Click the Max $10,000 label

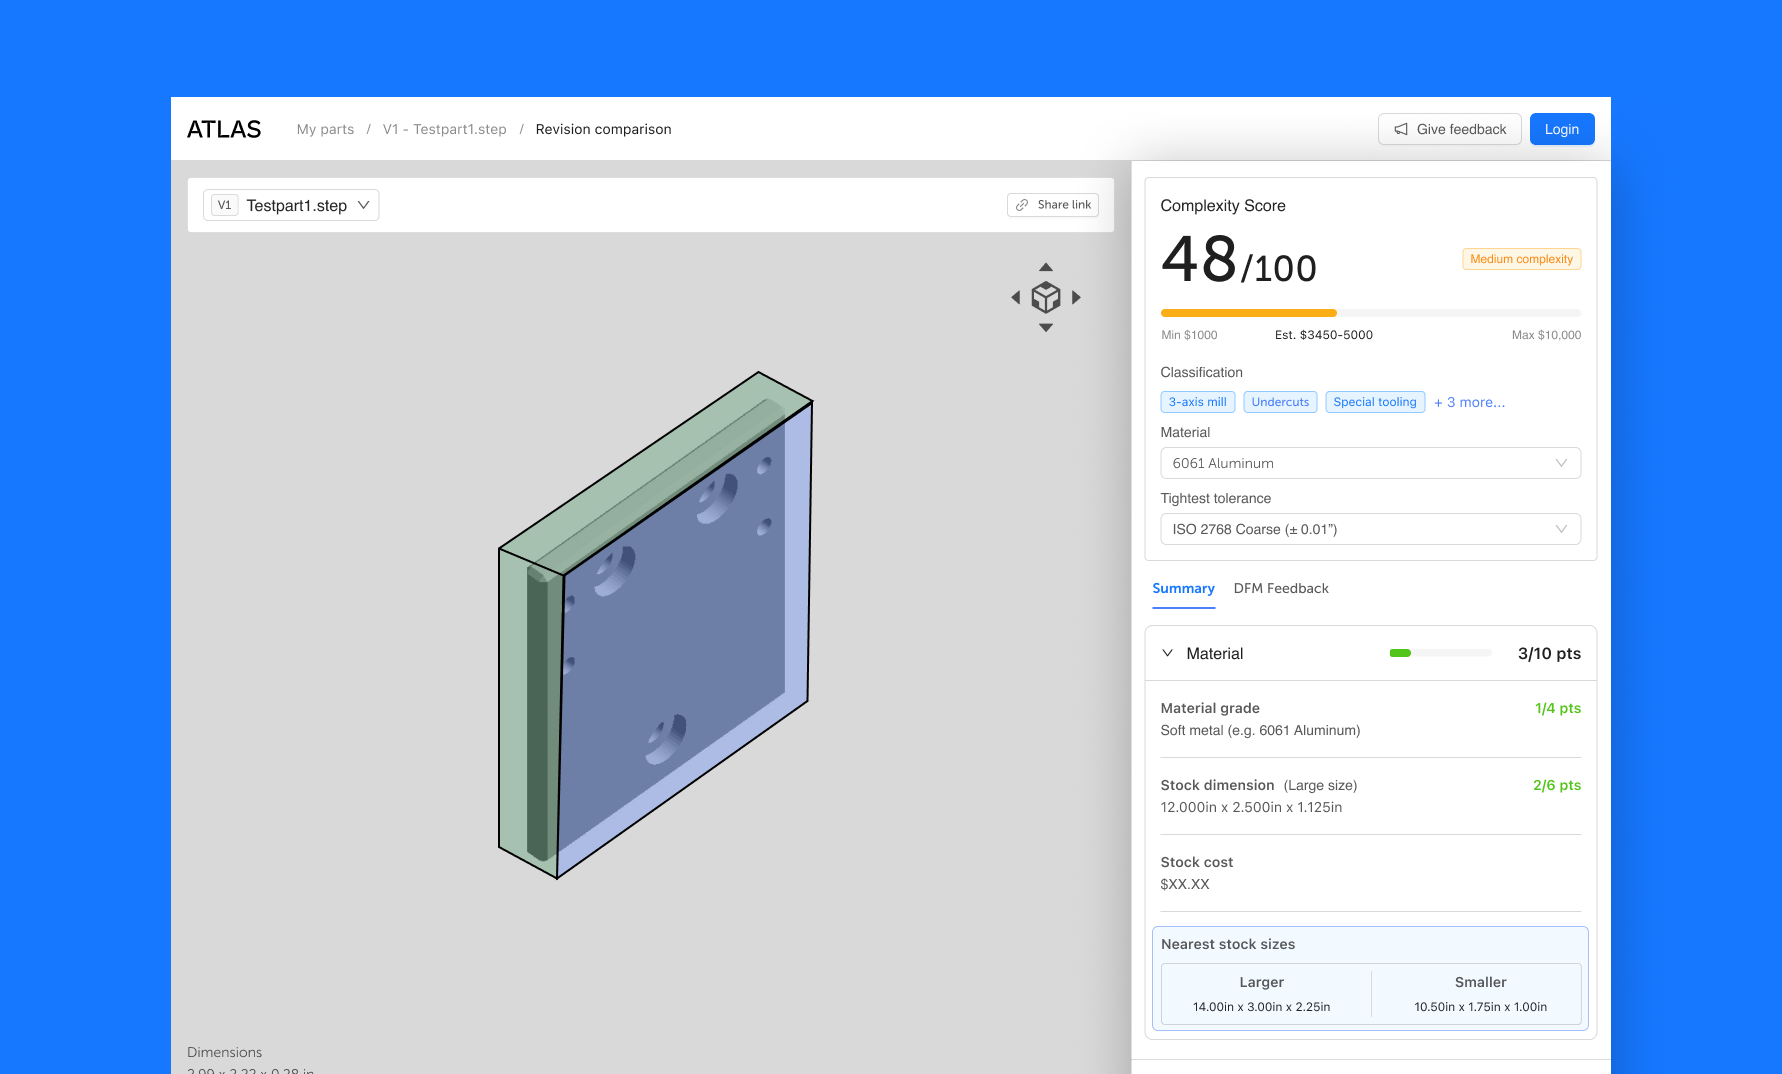coord(1546,335)
